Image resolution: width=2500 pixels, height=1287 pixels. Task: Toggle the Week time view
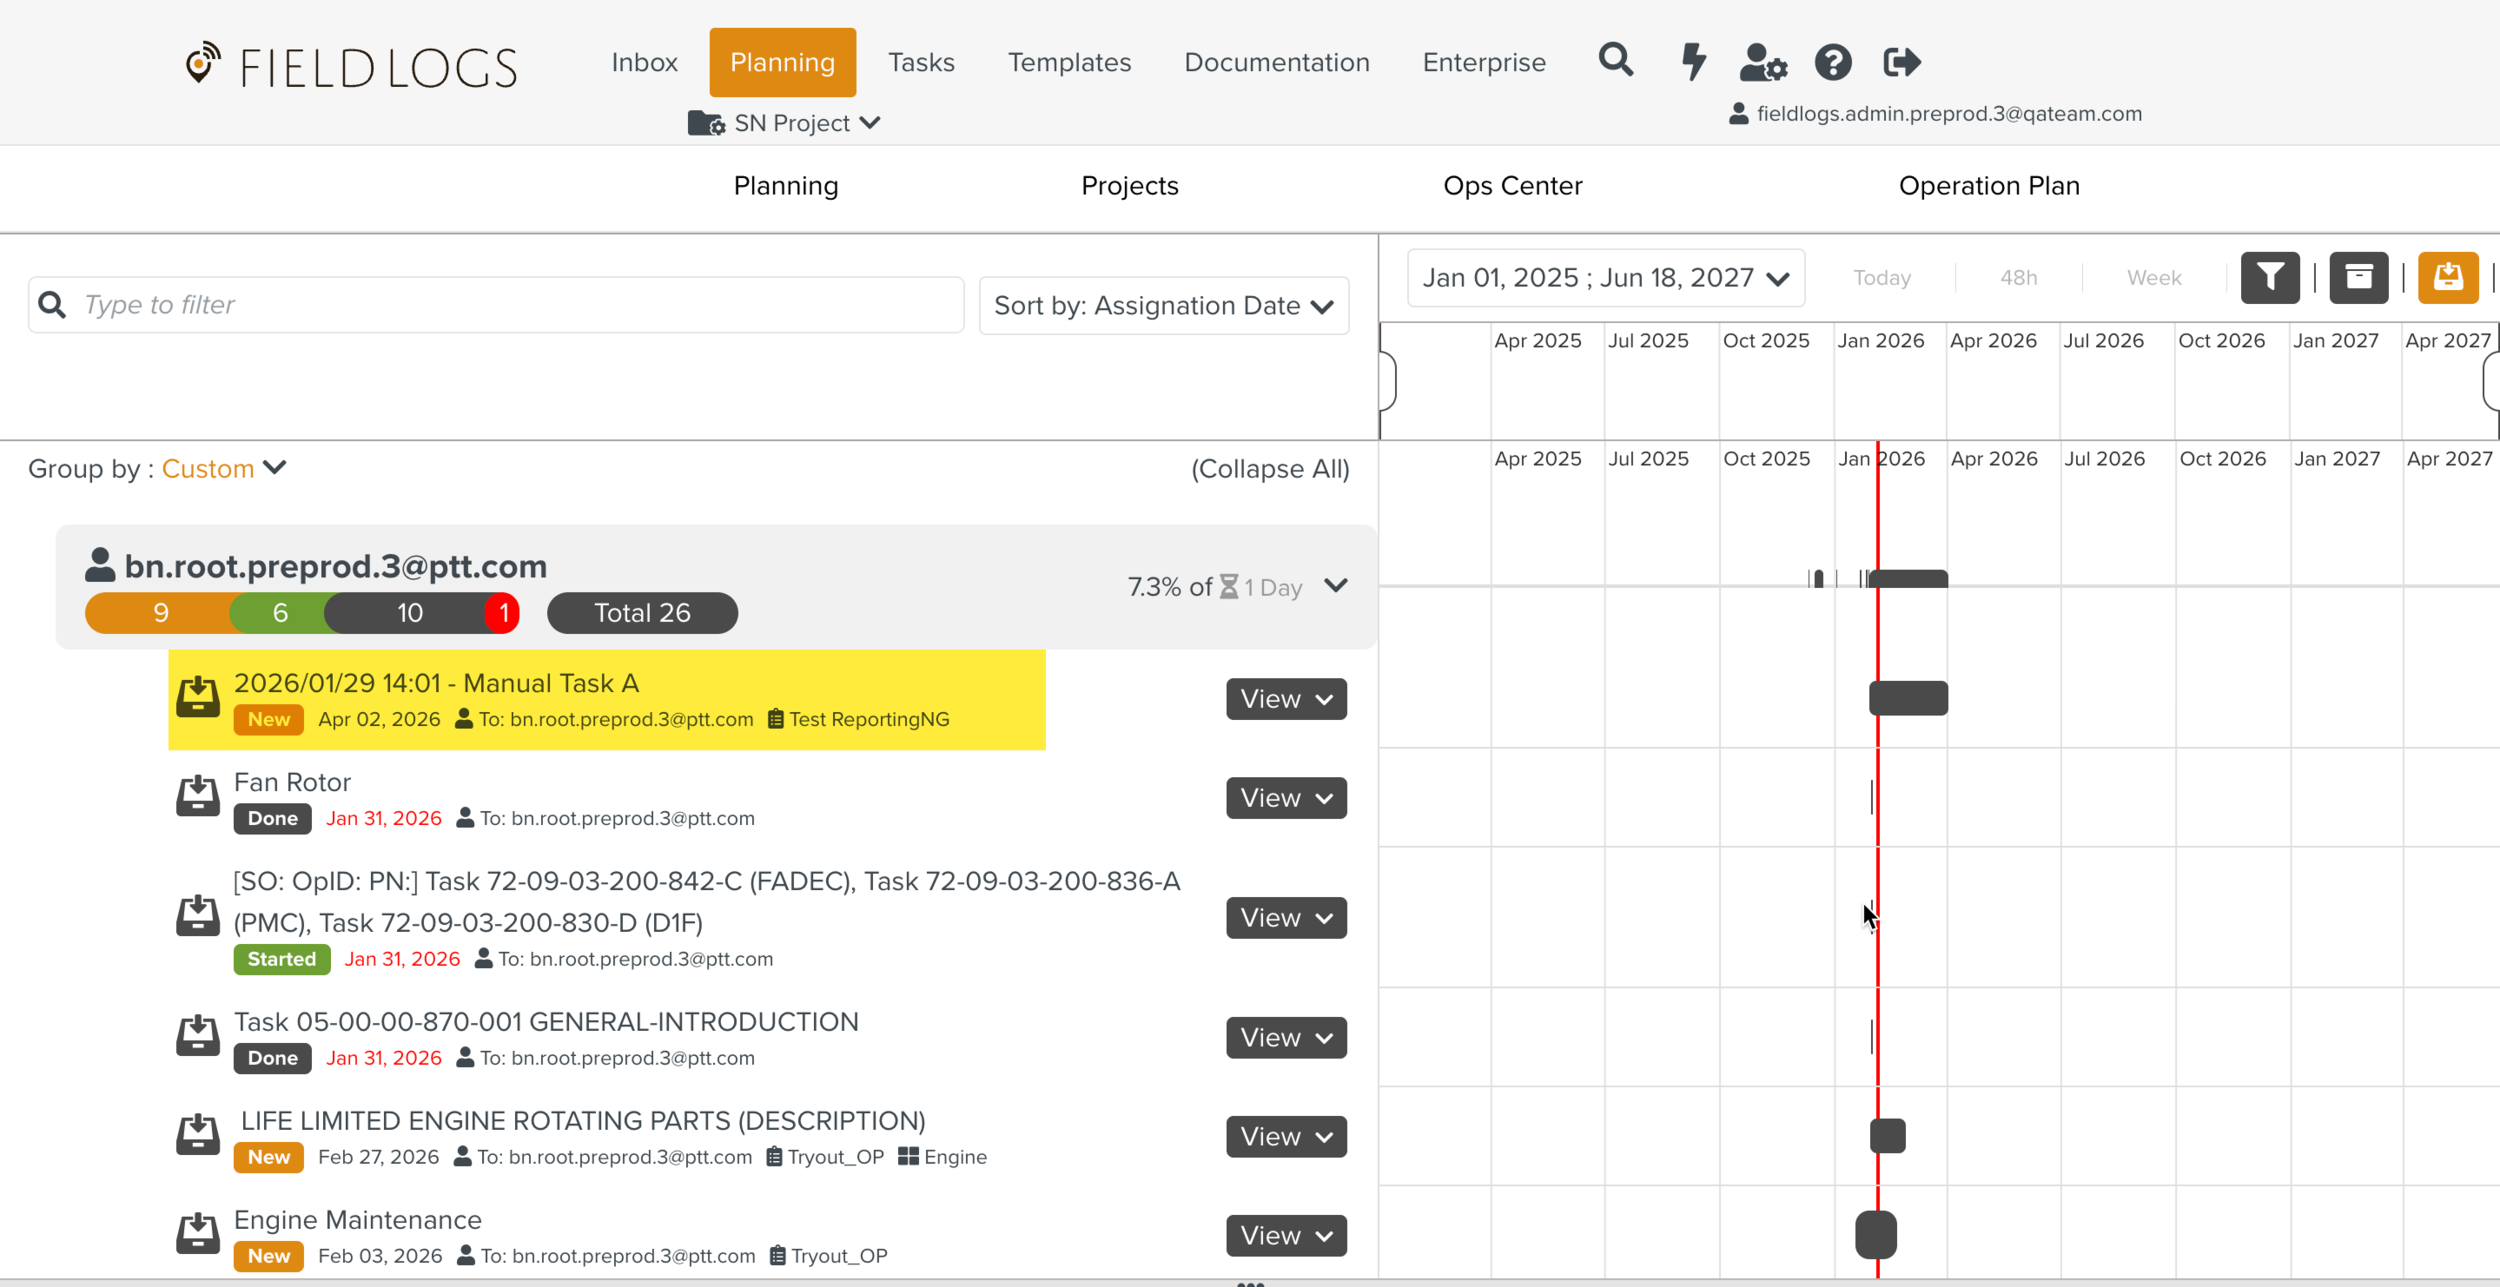pos(2153,278)
